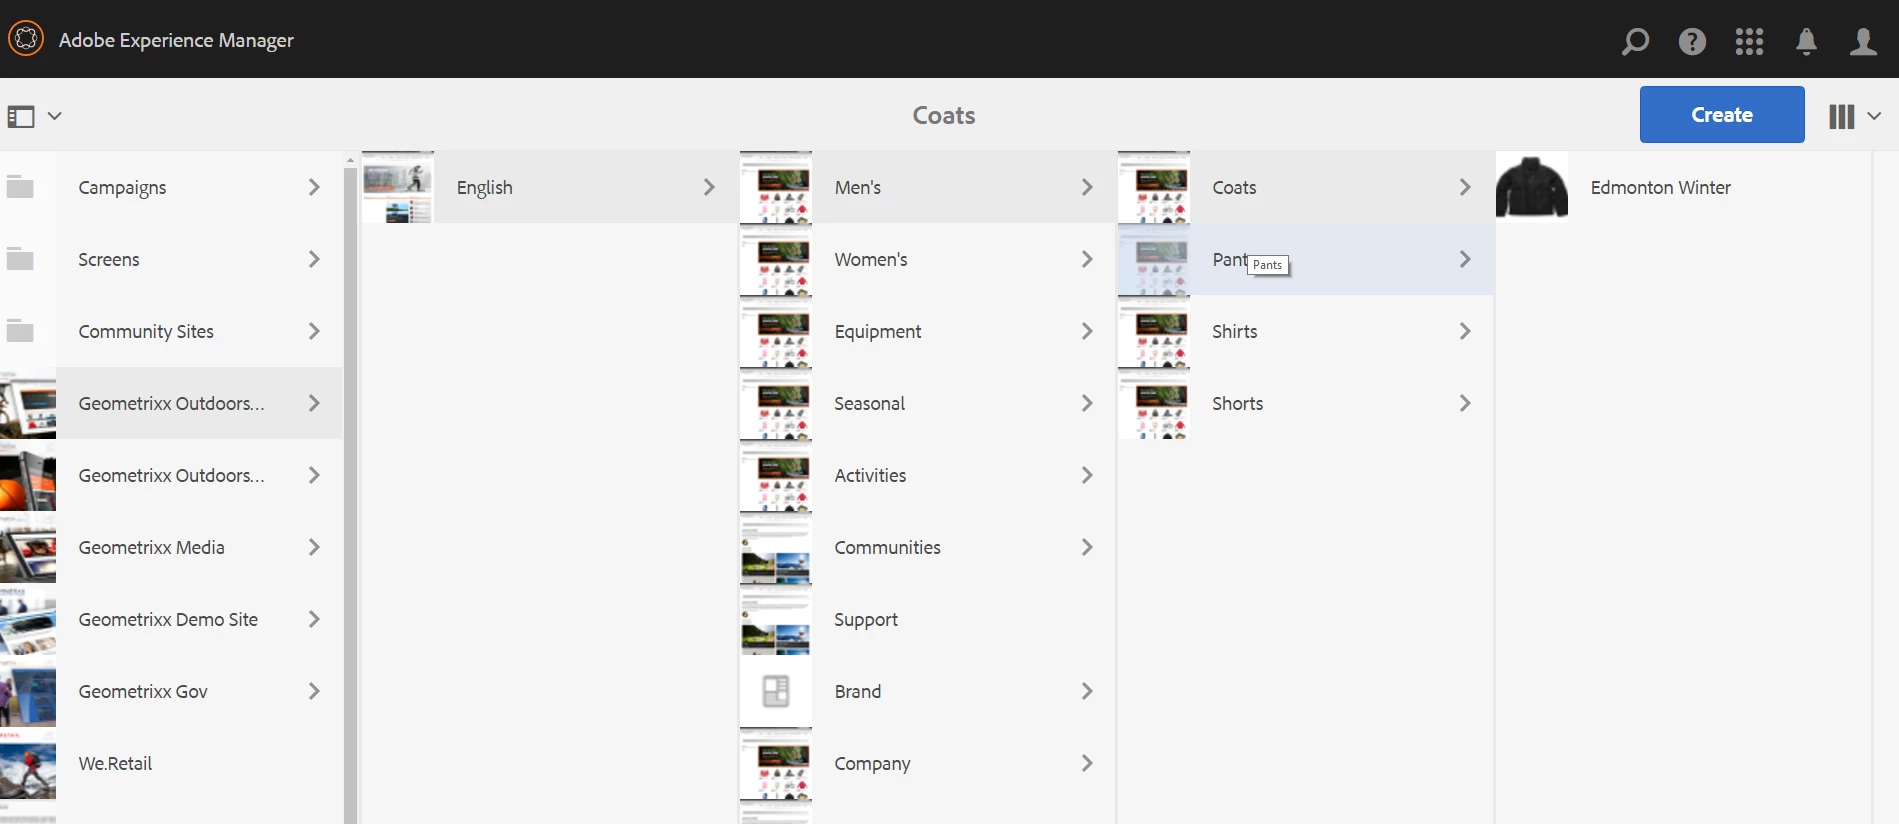Select the Geometrixx Gov thumbnail
The width and height of the screenshot is (1899, 824).
coord(28,691)
